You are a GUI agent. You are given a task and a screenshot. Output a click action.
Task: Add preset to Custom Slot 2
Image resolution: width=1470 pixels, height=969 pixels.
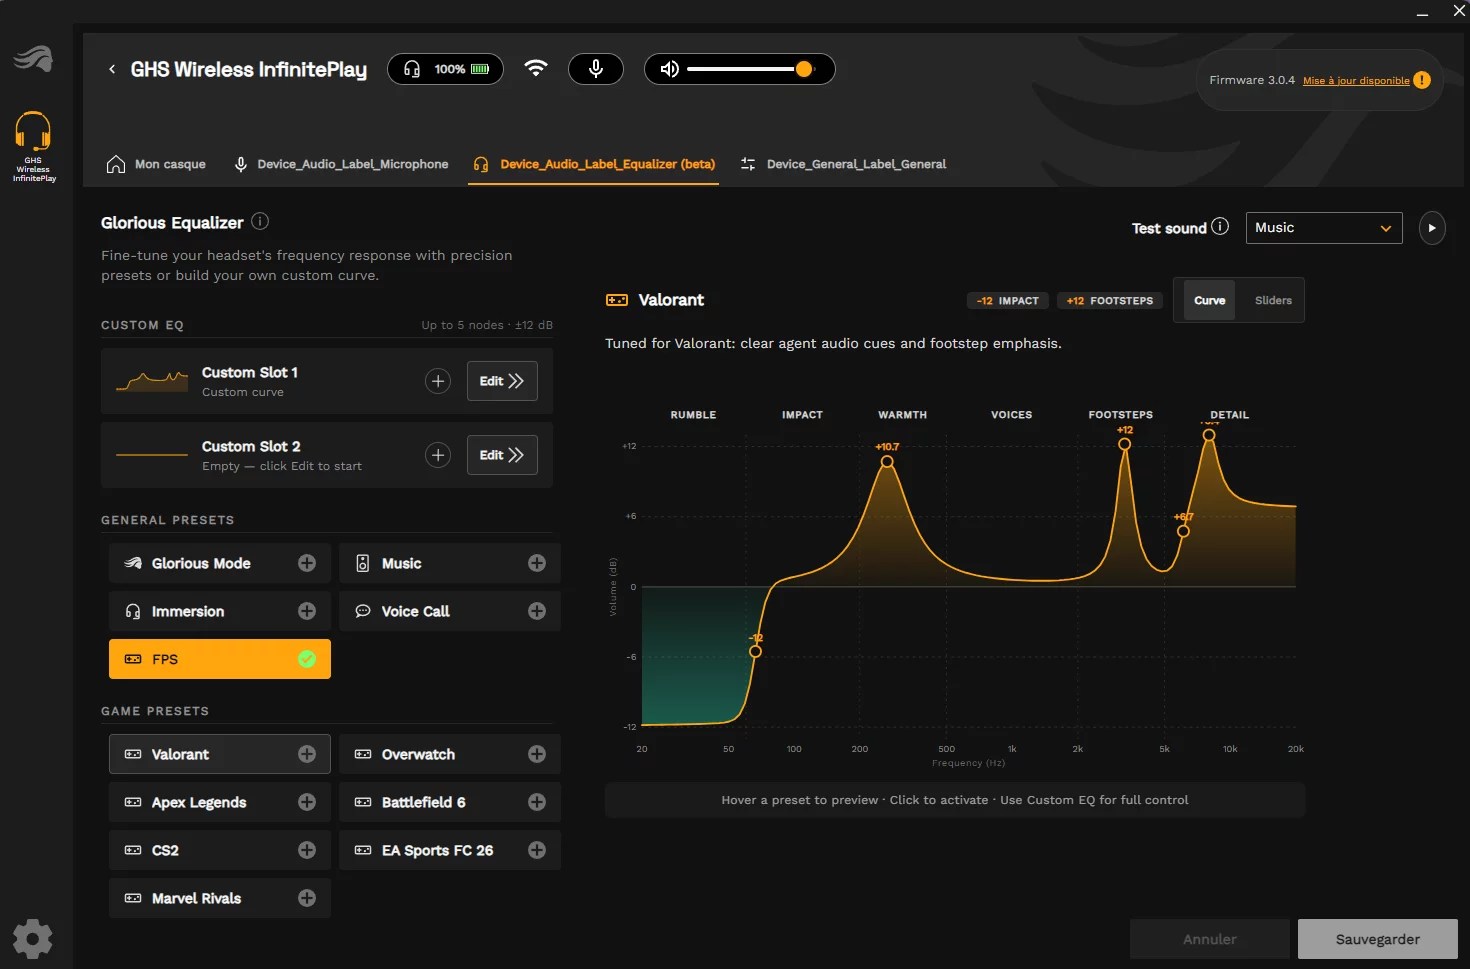438,455
